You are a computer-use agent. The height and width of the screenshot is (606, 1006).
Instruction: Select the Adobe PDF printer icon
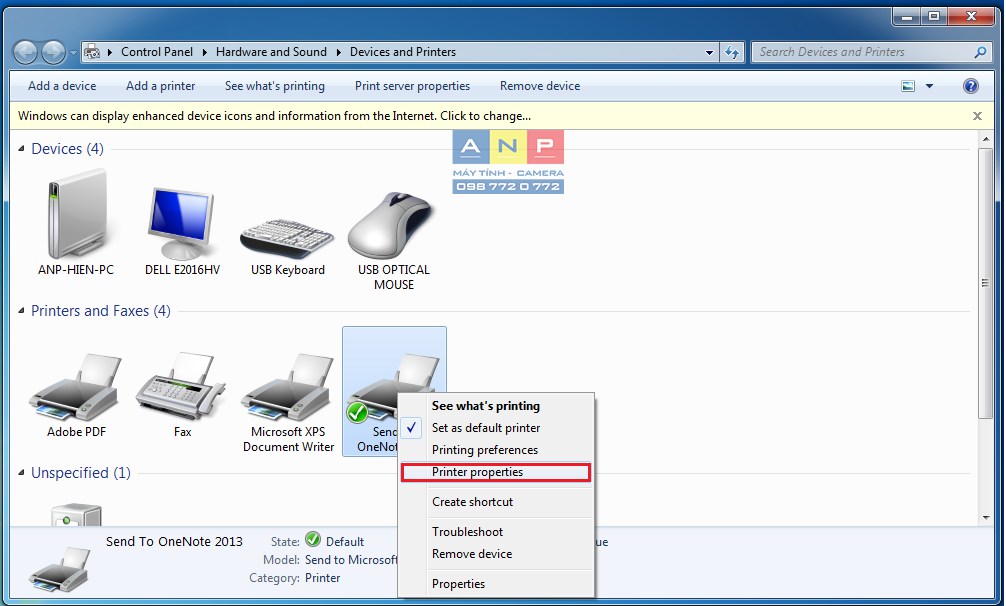pyautogui.click(x=76, y=387)
